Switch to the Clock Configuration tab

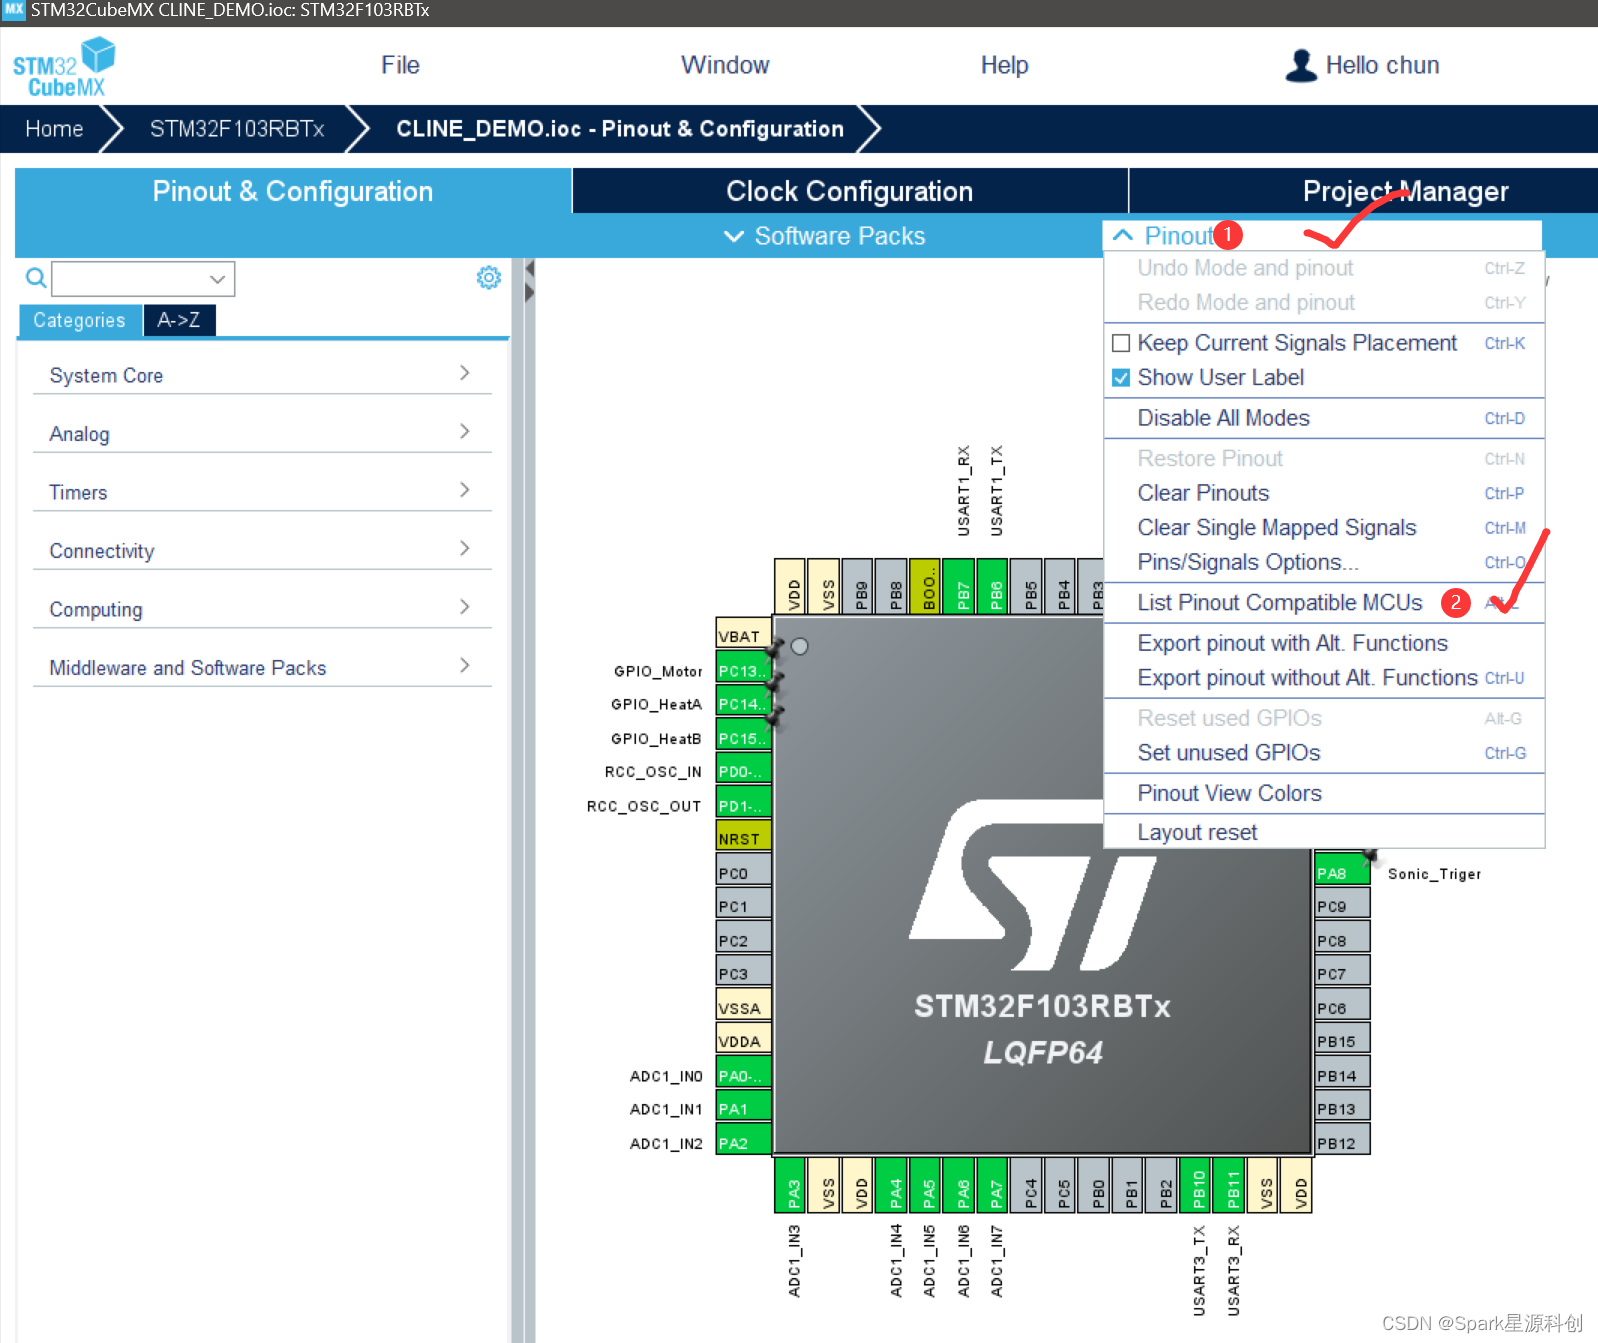849,191
